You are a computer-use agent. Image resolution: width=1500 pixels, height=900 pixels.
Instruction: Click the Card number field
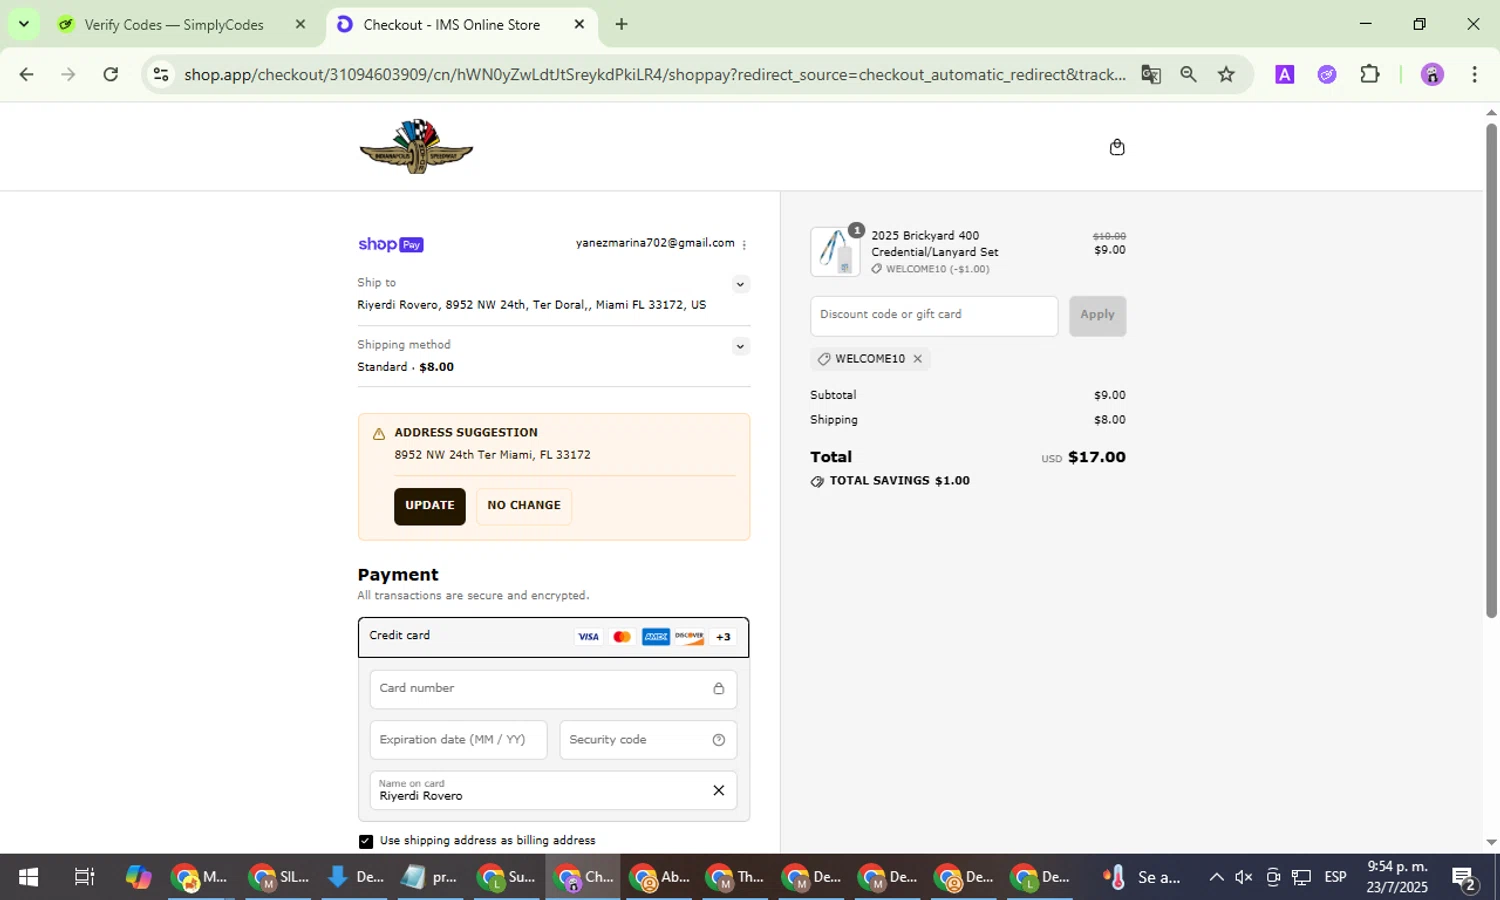point(553,689)
